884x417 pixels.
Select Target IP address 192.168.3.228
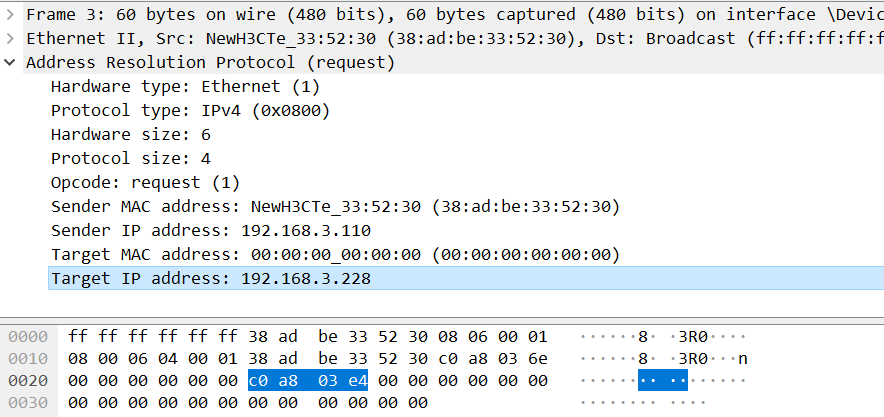466,278
